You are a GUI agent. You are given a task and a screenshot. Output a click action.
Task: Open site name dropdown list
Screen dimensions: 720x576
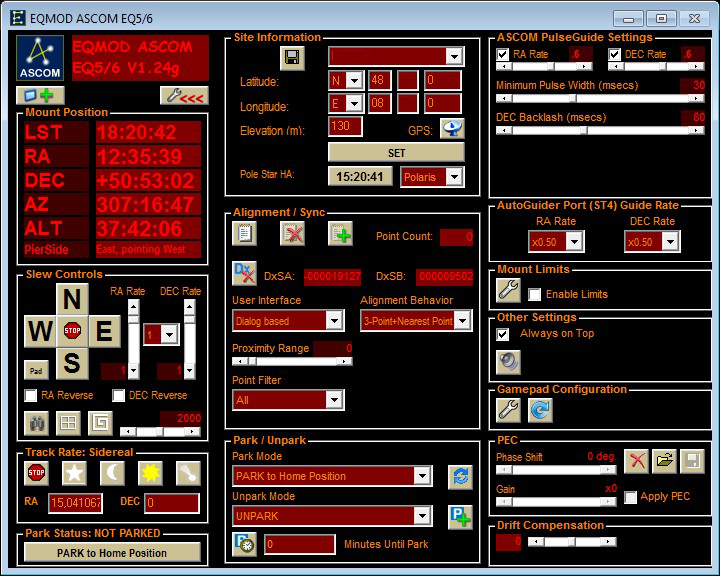(x=454, y=57)
